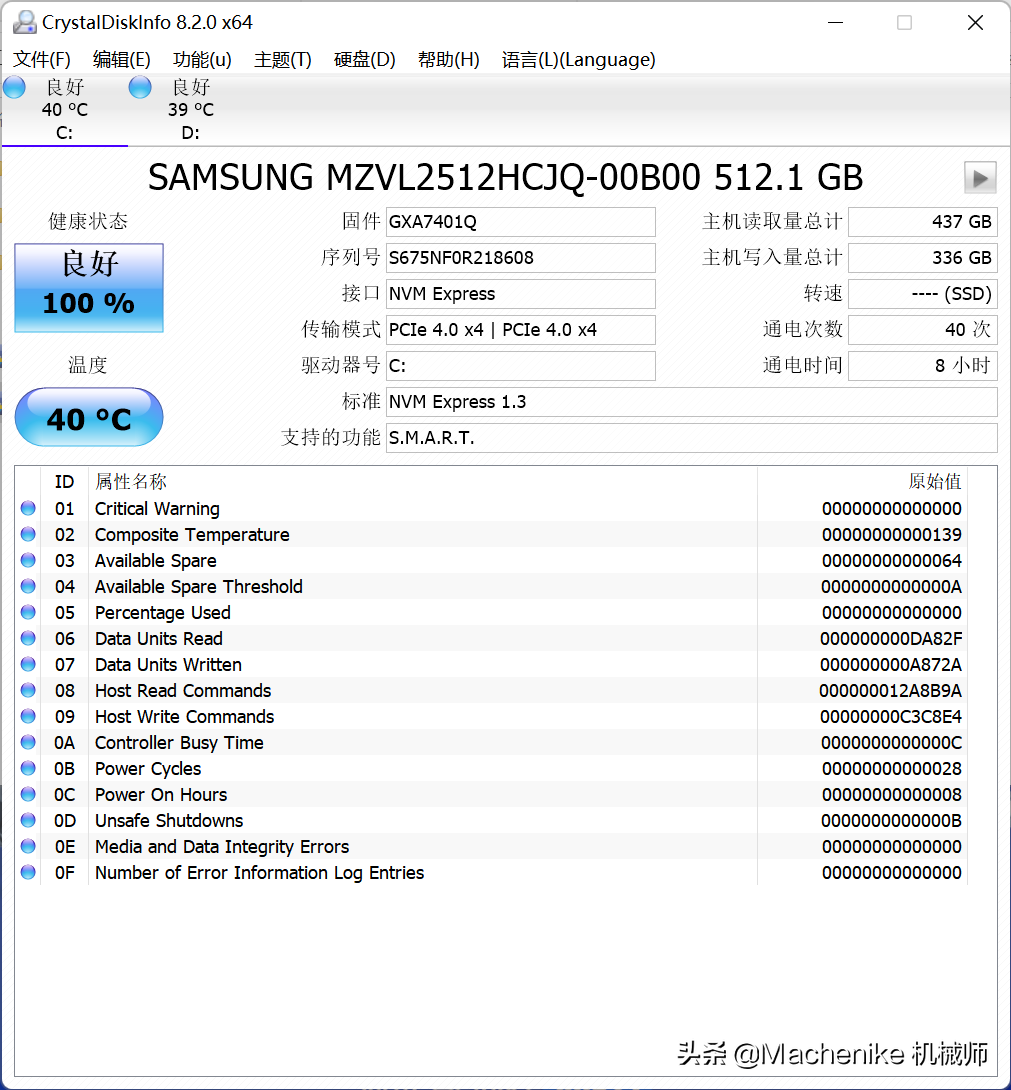
Task: Select the Host Write Commands attribute name
Action: (184, 717)
